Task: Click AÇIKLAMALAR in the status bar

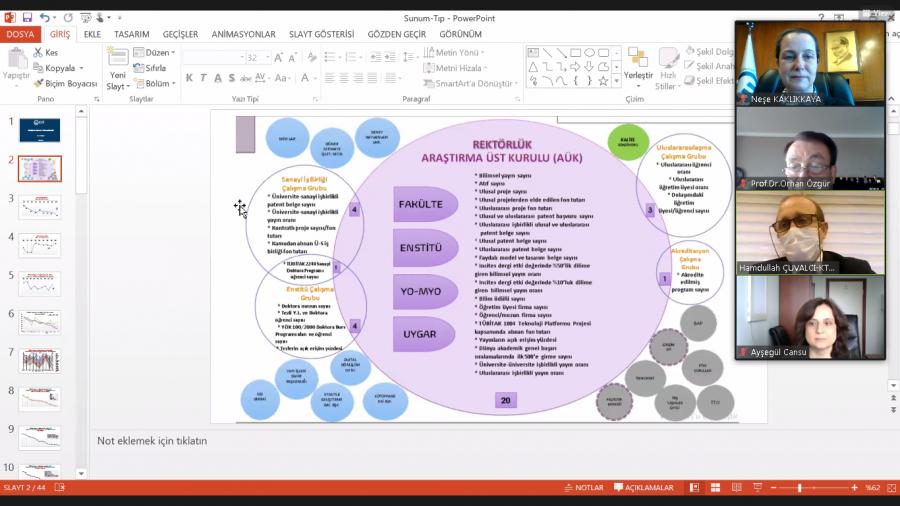Action: tap(643, 488)
